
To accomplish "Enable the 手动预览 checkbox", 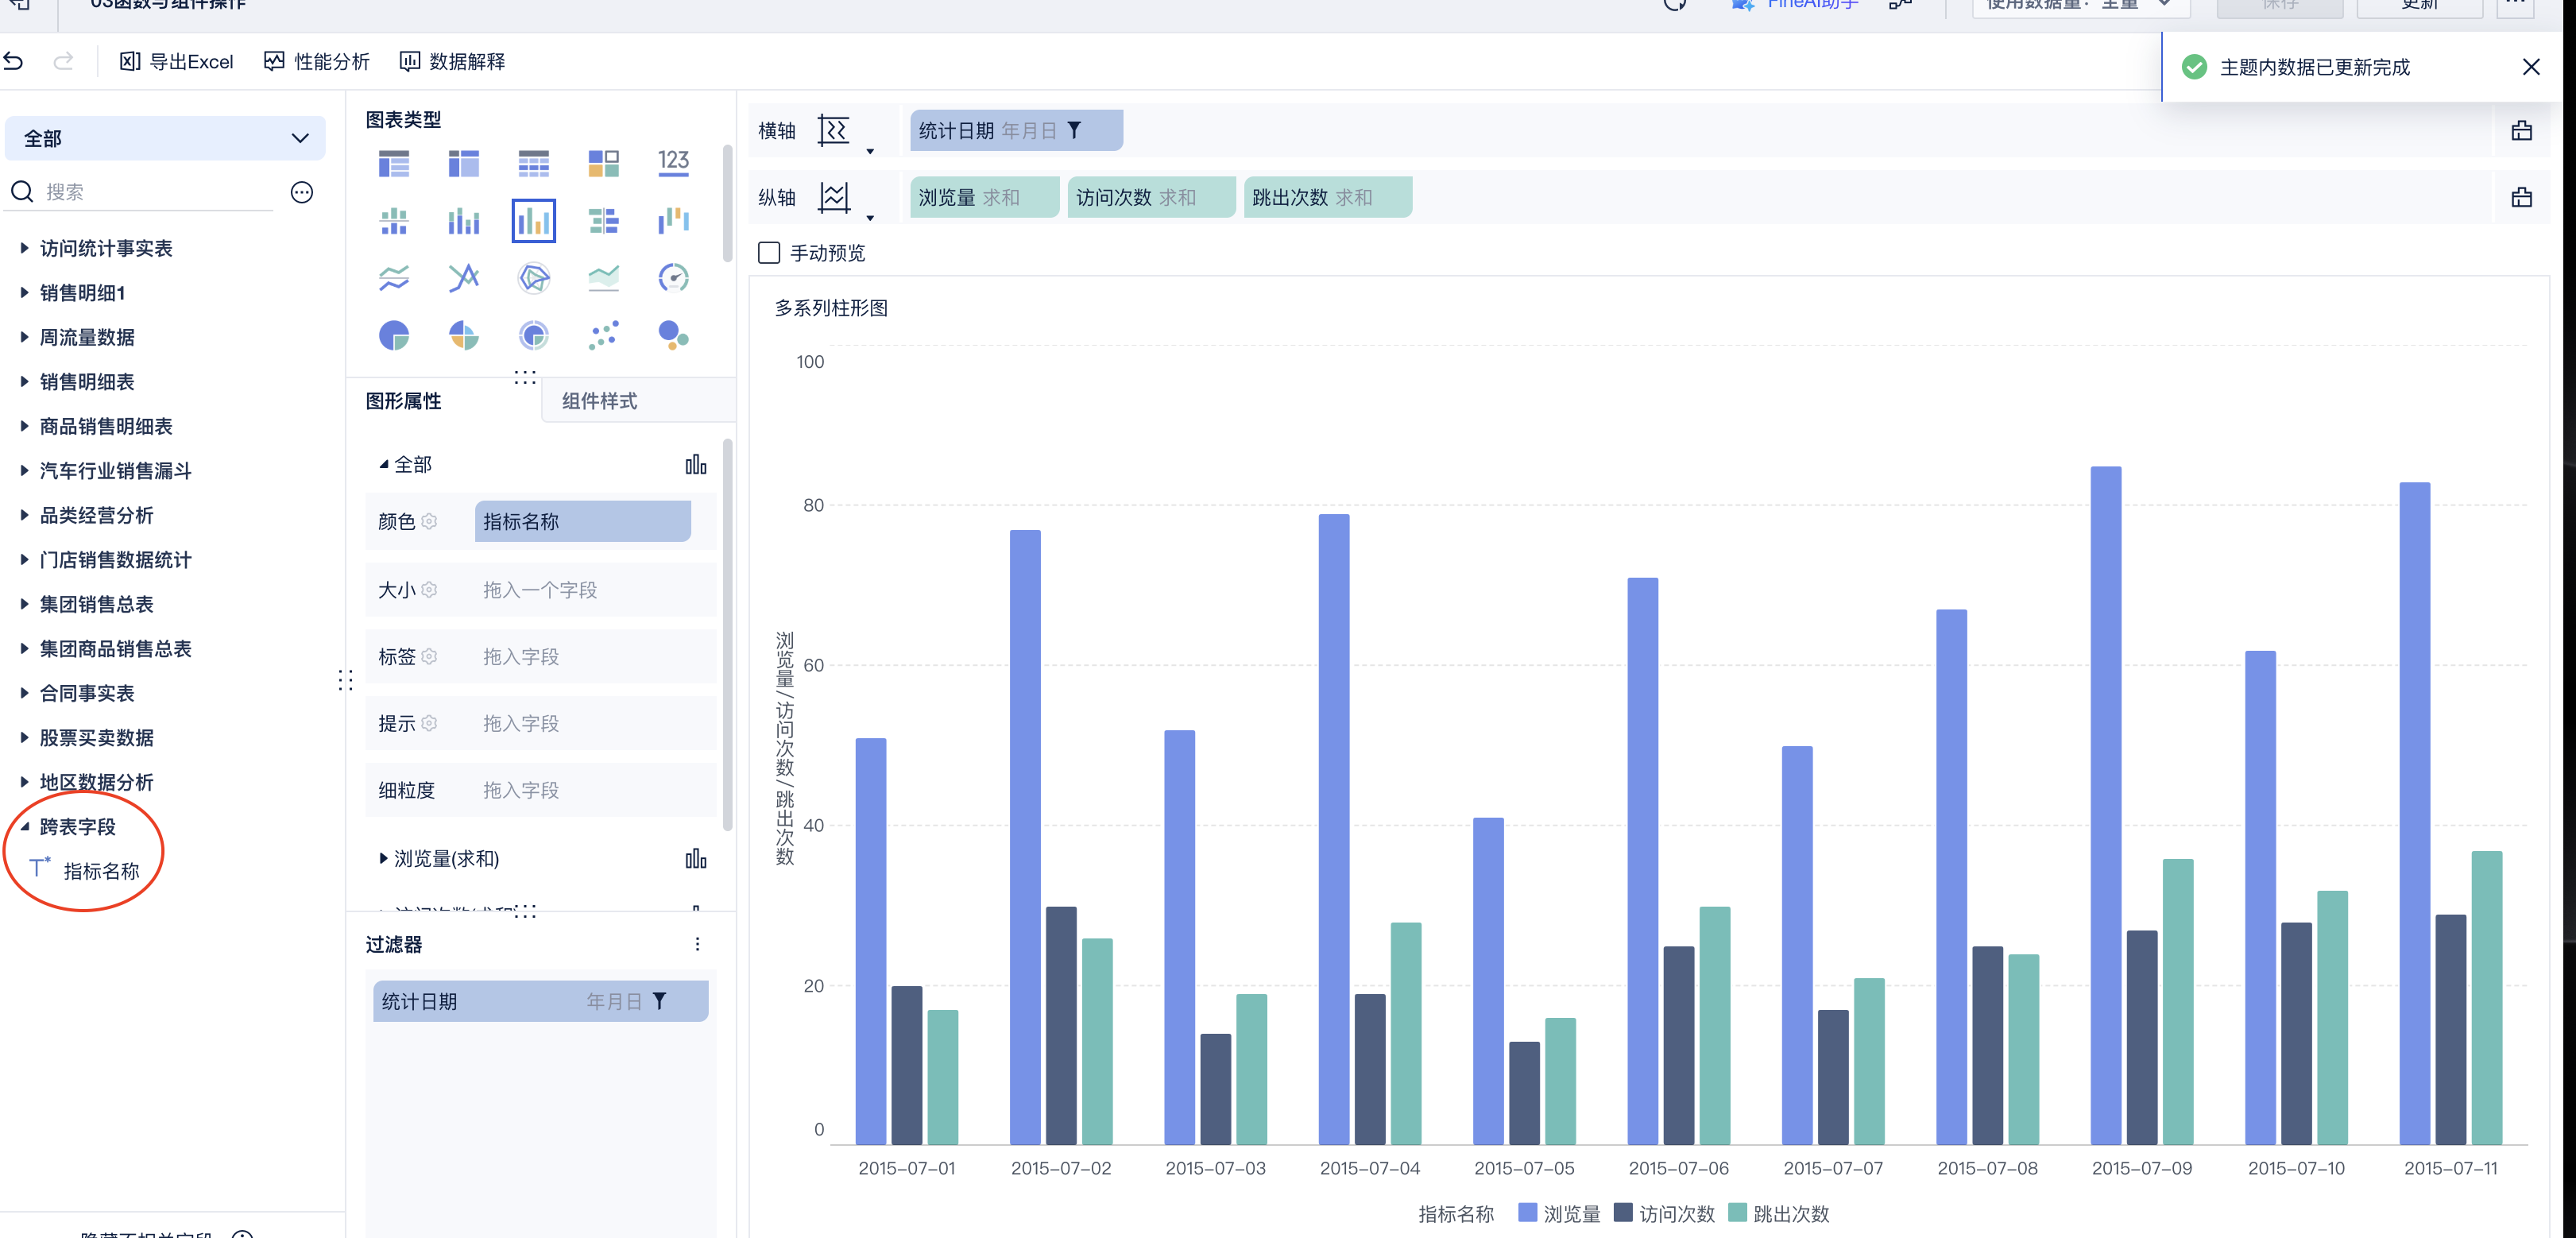I will [x=769, y=253].
